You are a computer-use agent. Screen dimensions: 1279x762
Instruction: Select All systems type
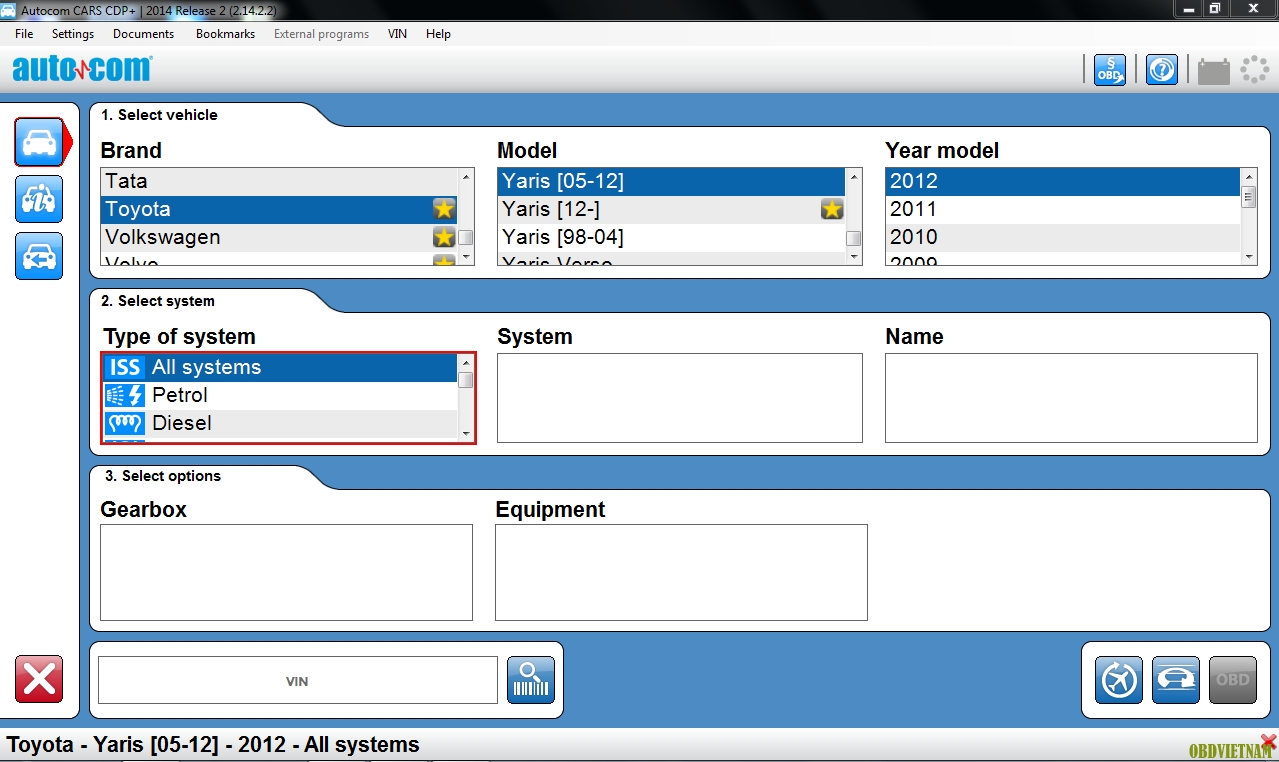pos(281,367)
